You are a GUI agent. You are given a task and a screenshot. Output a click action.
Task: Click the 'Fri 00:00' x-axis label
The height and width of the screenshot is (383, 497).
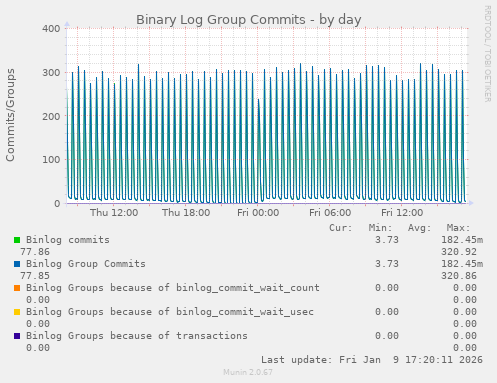click(258, 213)
